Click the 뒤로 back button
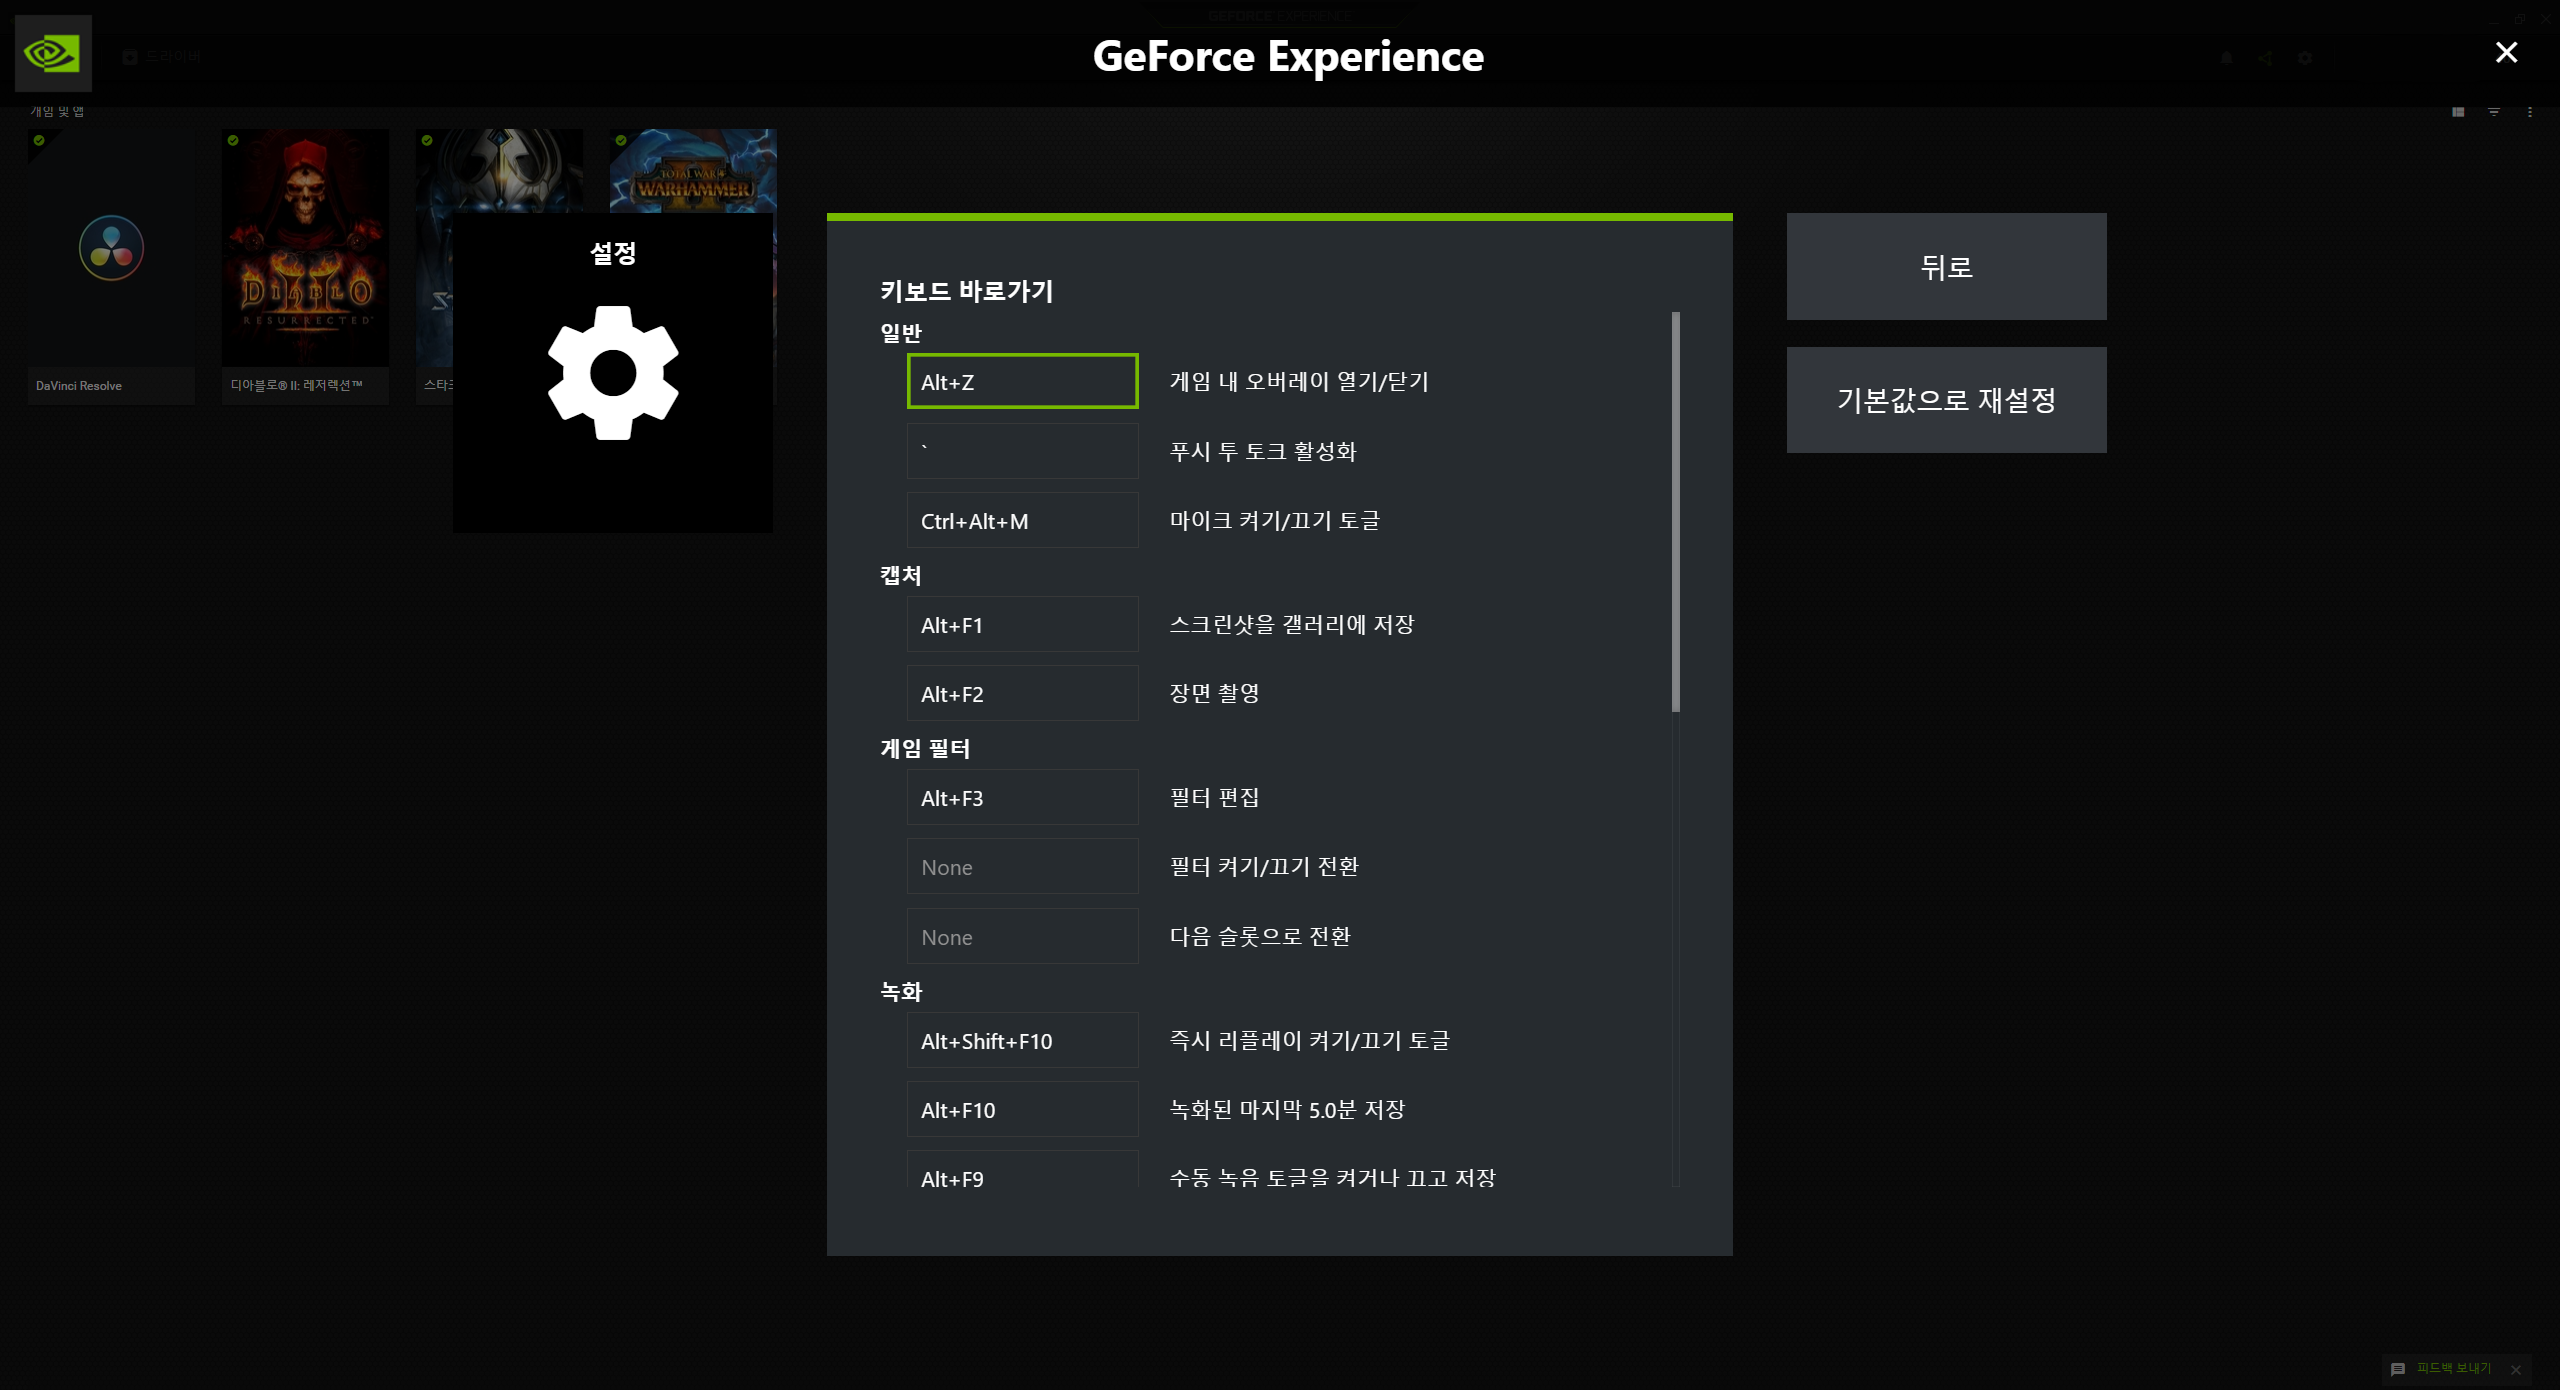Image resolution: width=2560 pixels, height=1390 pixels. pos(1945,267)
